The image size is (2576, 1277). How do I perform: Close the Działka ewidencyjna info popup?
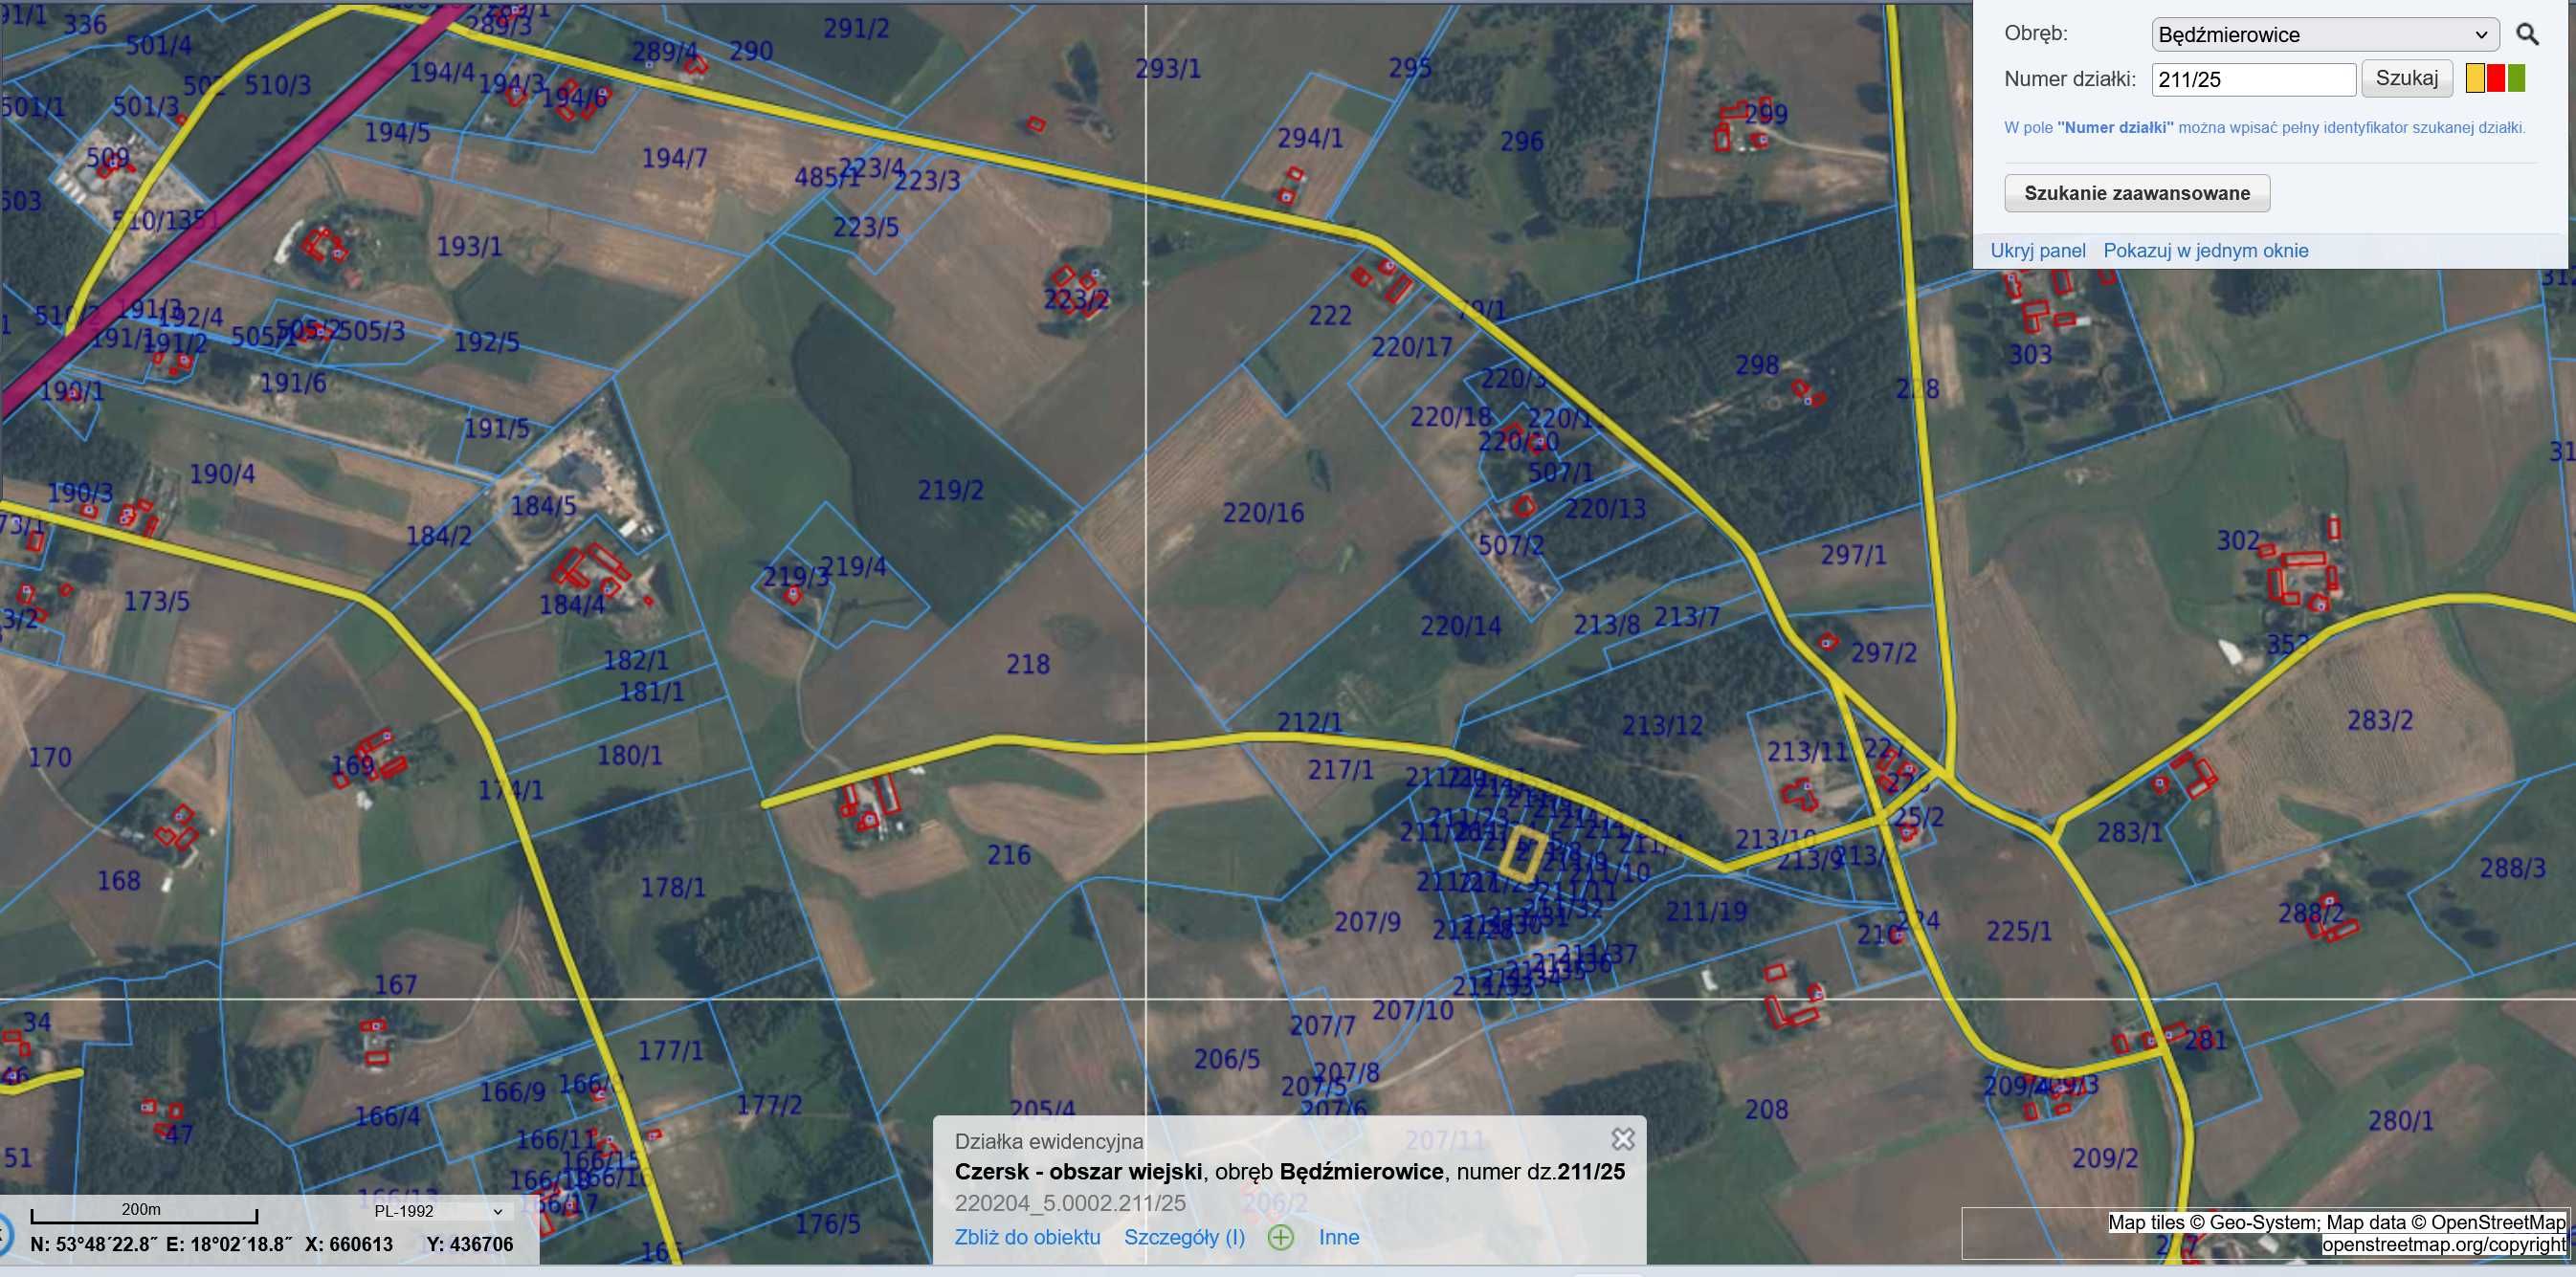click(1623, 1139)
